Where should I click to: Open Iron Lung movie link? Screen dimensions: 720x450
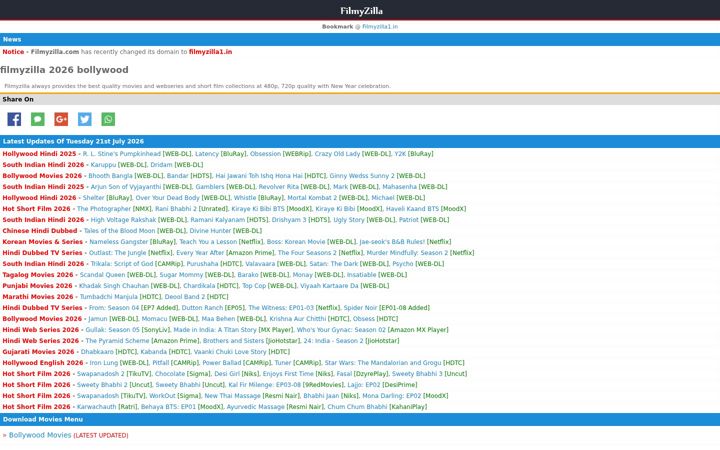click(x=104, y=363)
